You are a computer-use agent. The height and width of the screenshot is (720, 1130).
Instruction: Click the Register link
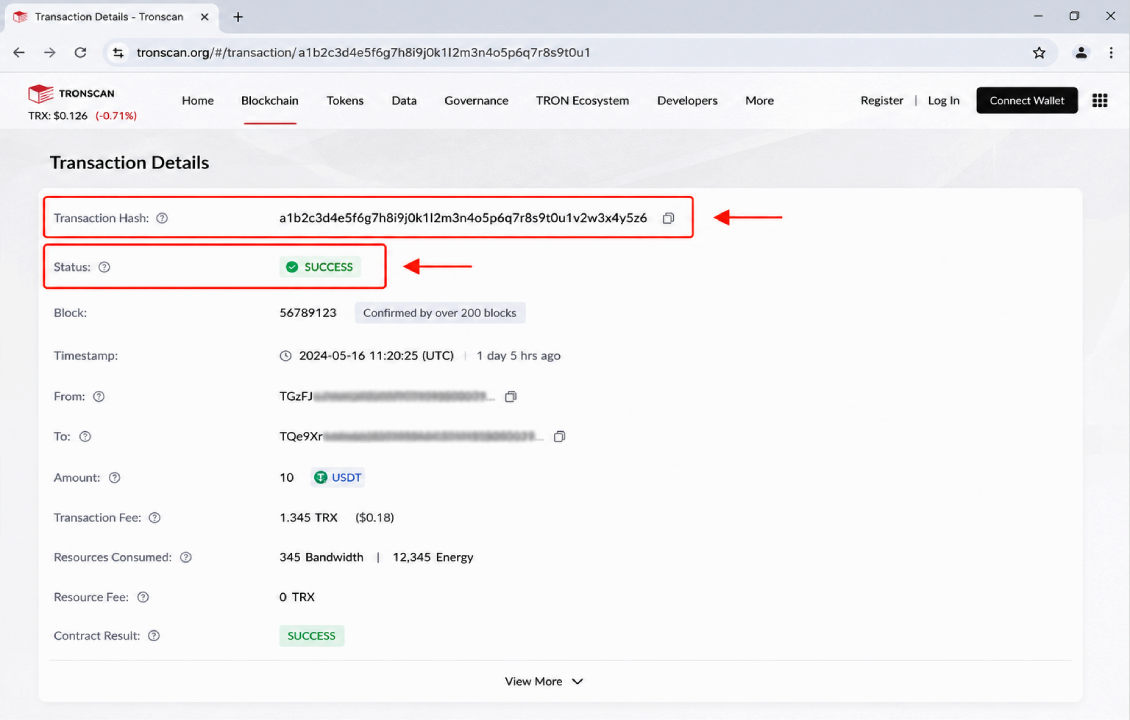881,100
